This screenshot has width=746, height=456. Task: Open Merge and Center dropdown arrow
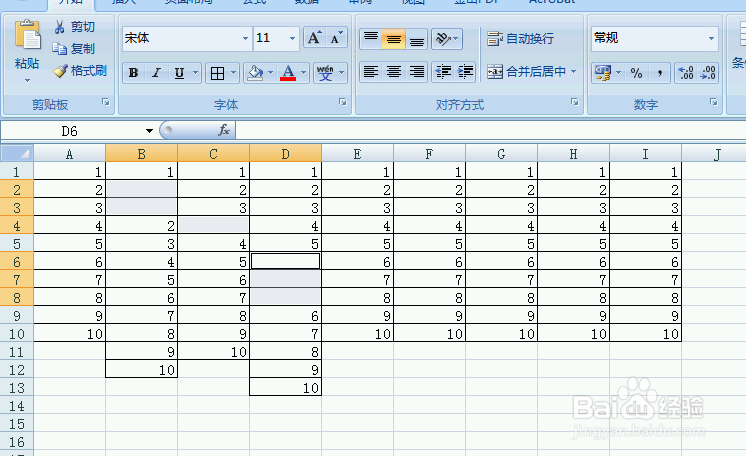(x=573, y=72)
